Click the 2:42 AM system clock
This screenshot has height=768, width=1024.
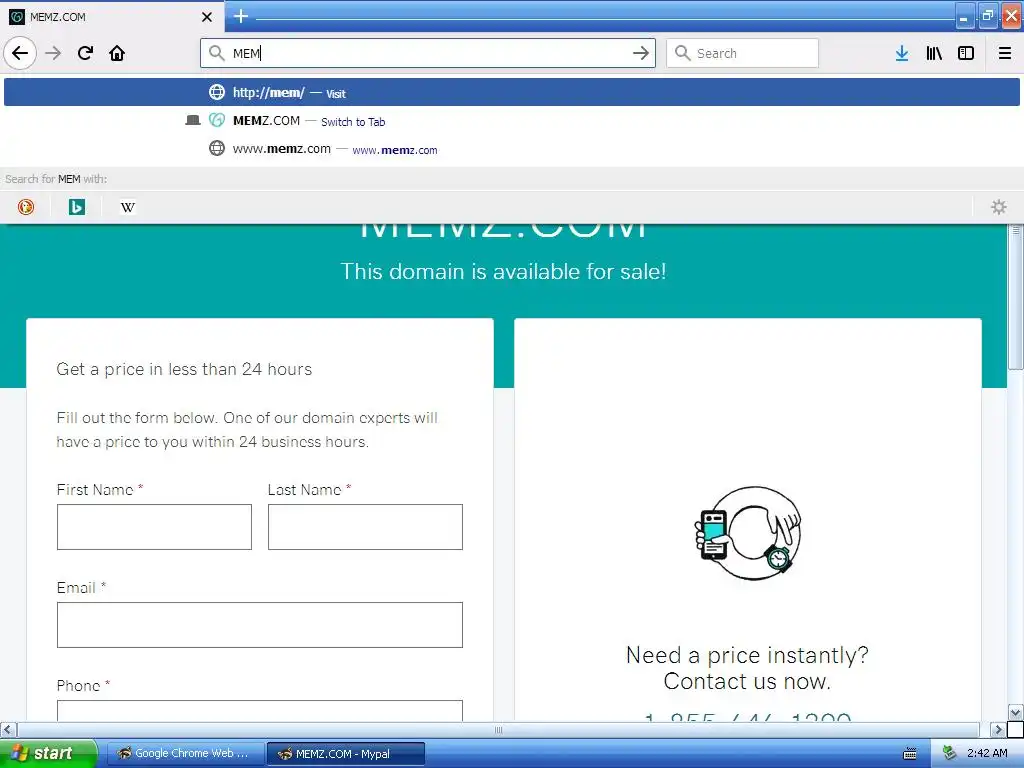(987, 753)
